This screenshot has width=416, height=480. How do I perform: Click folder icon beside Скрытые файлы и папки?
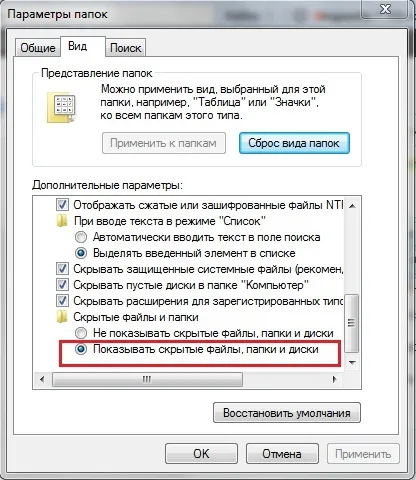(x=62, y=317)
